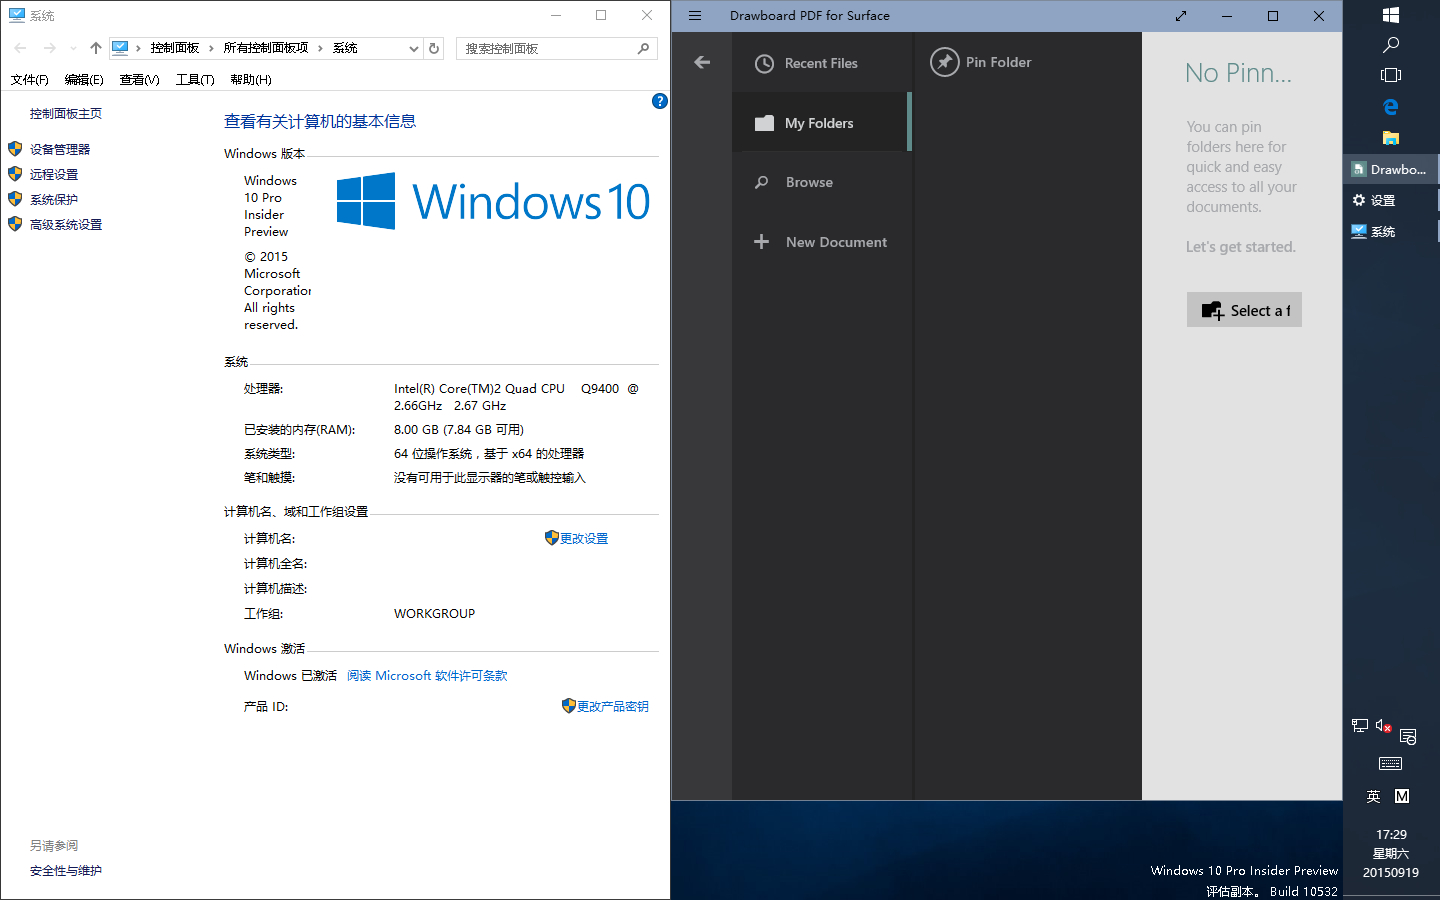
Task: Open the 帮助(H) menu
Action: (x=251, y=80)
